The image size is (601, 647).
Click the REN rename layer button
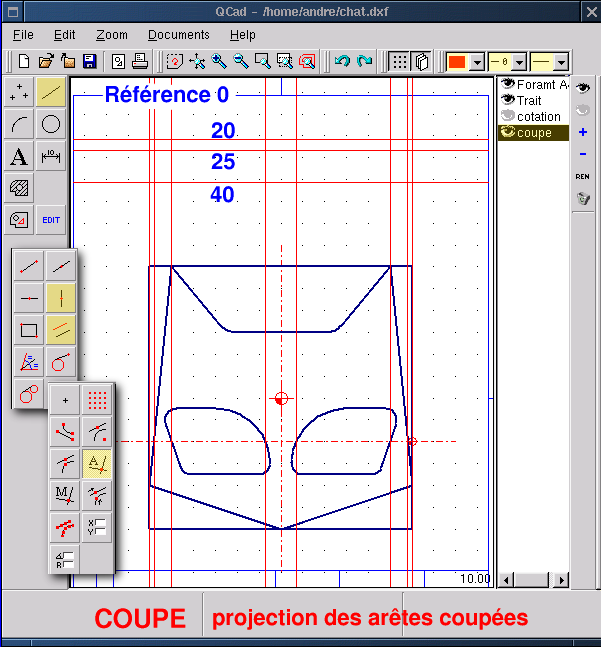[x=583, y=176]
